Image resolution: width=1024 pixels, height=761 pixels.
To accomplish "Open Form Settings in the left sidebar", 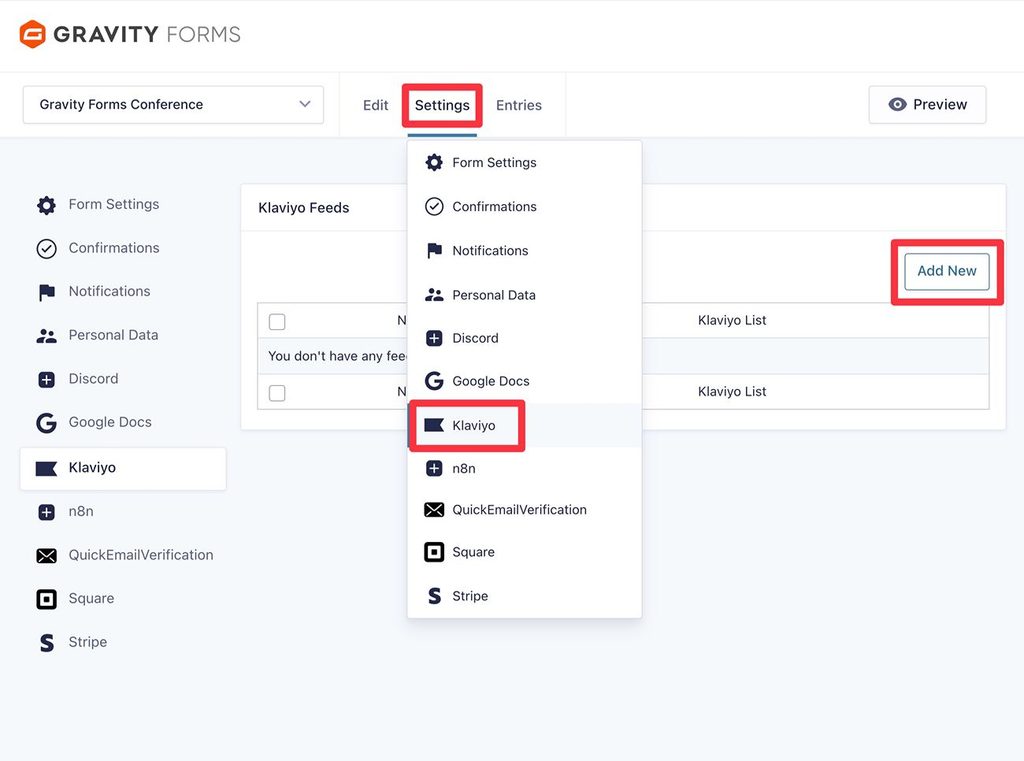I will click(123, 205).
